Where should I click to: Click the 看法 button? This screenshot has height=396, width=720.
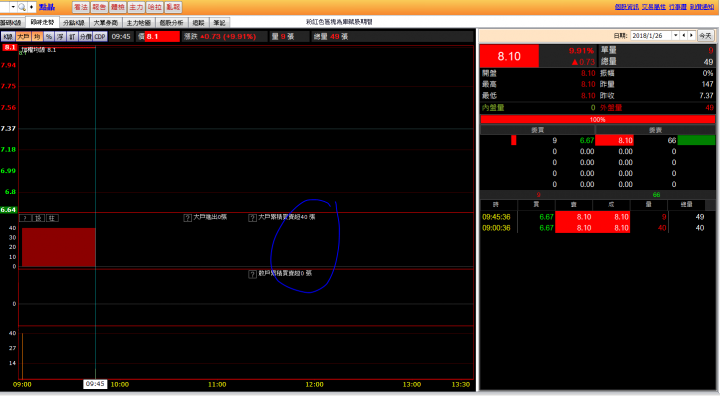pyautogui.click(x=81, y=7)
